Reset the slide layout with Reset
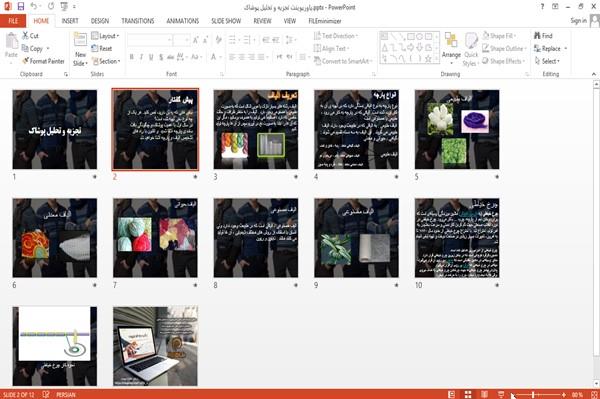Image resolution: width=600 pixels, height=399 pixels. click(x=102, y=48)
